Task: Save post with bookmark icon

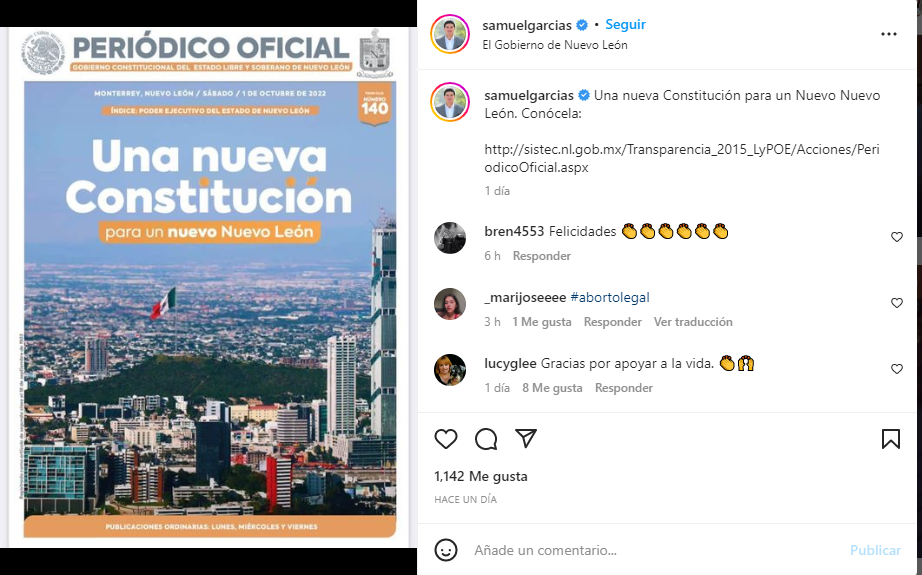Action: 891,439
